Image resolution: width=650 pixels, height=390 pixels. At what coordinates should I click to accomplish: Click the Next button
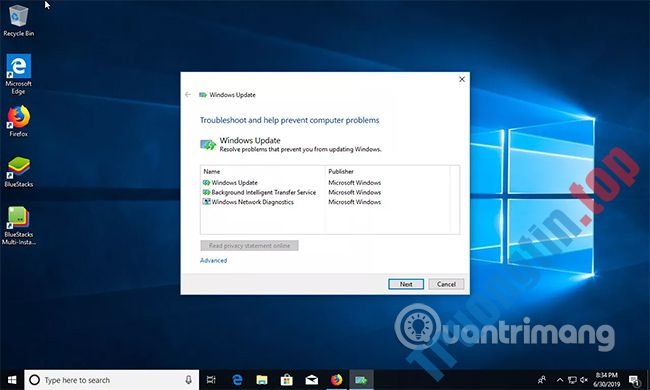coord(406,284)
